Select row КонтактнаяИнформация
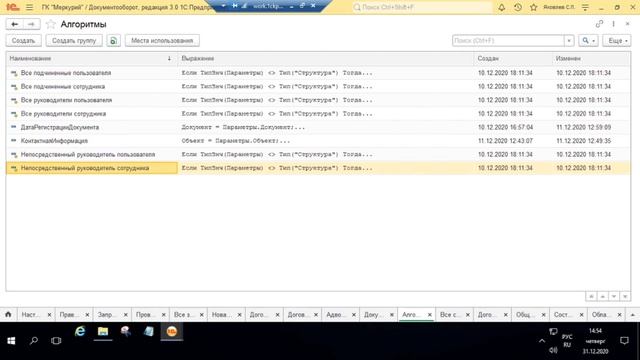The width and height of the screenshot is (640, 360). 318,141
